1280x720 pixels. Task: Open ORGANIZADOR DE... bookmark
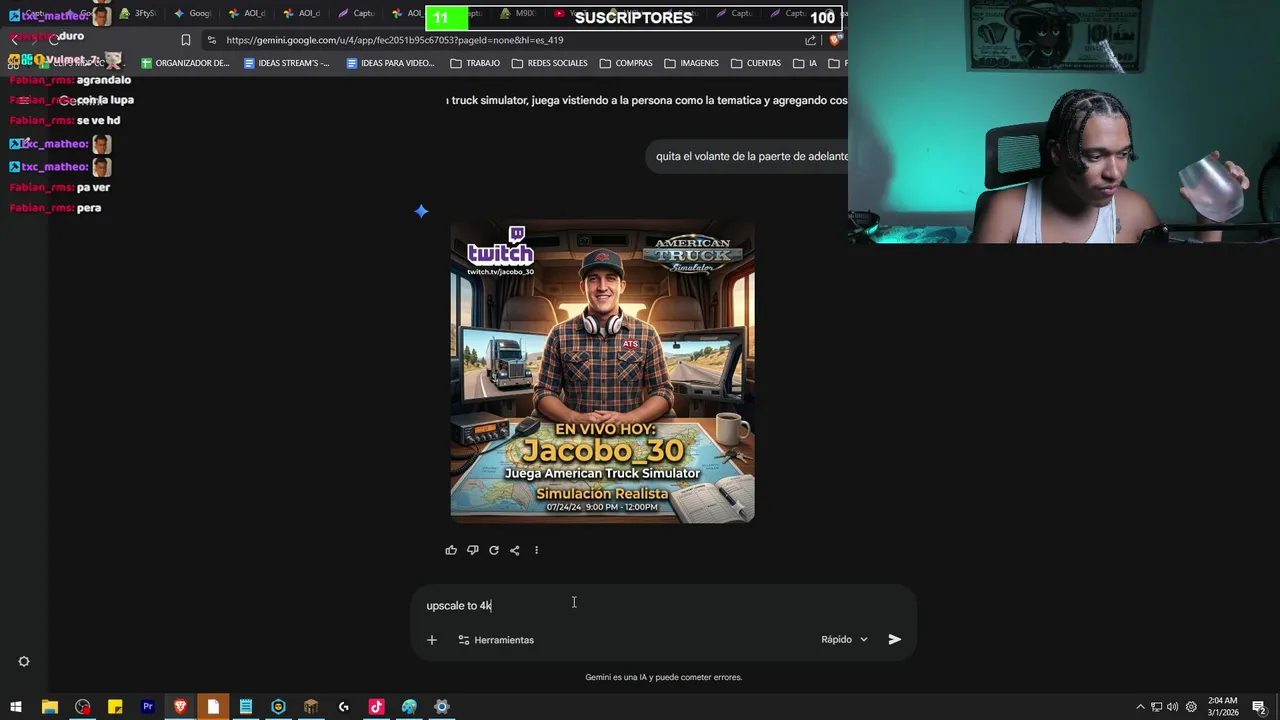click(x=185, y=63)
